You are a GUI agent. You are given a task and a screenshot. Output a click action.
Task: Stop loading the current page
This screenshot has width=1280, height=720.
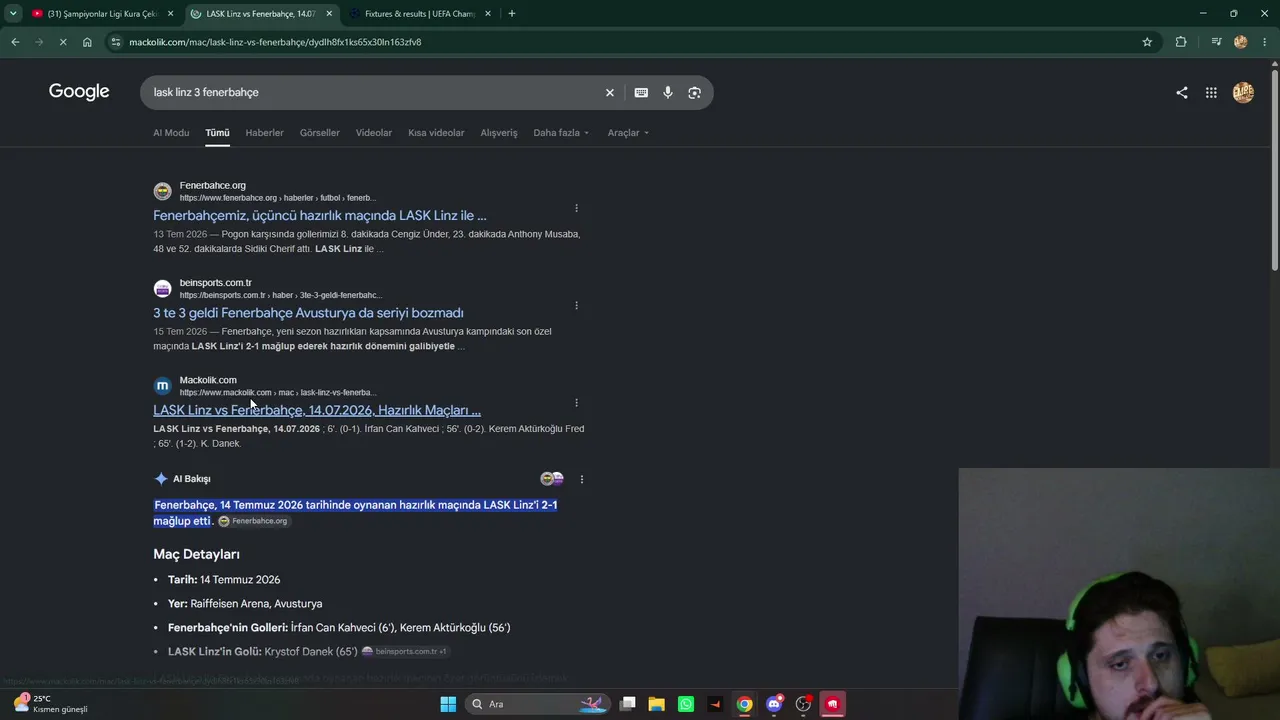62,42
